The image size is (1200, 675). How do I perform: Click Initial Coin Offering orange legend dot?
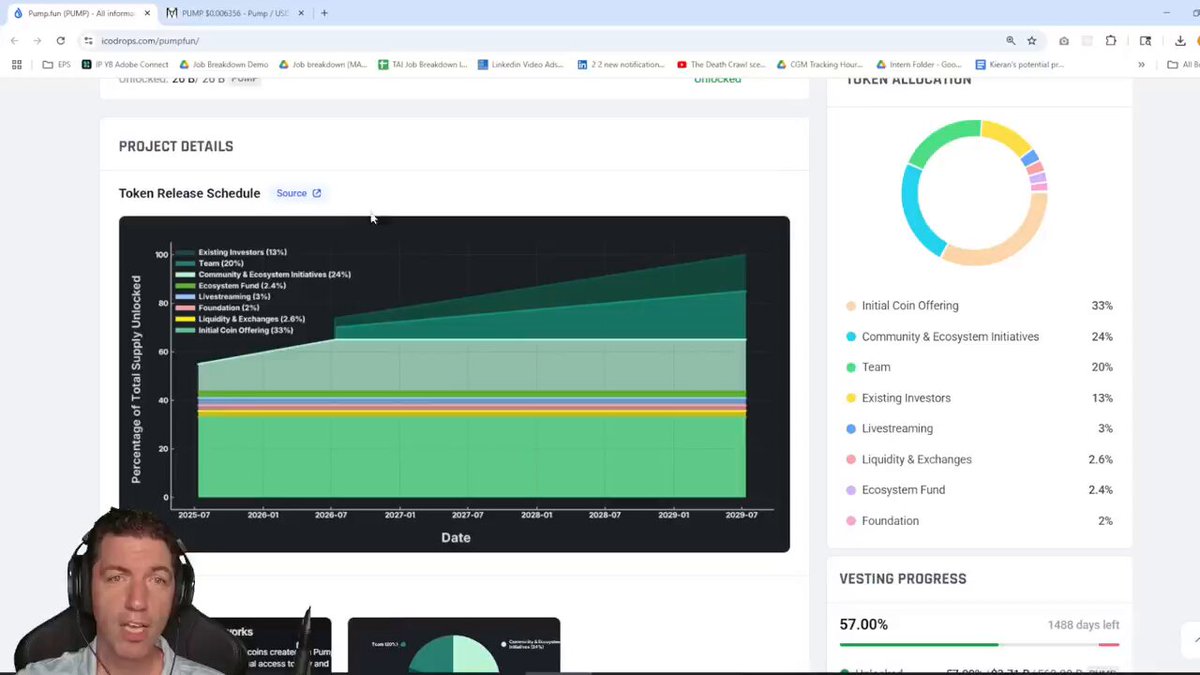click(851, 306)
